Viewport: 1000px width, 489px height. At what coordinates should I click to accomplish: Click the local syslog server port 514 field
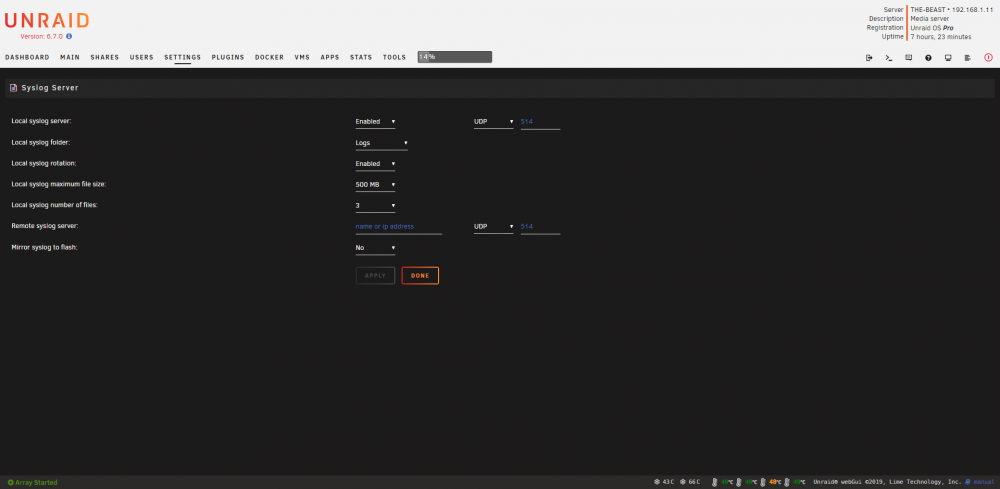pyautogui.click(x=540, y=122)
